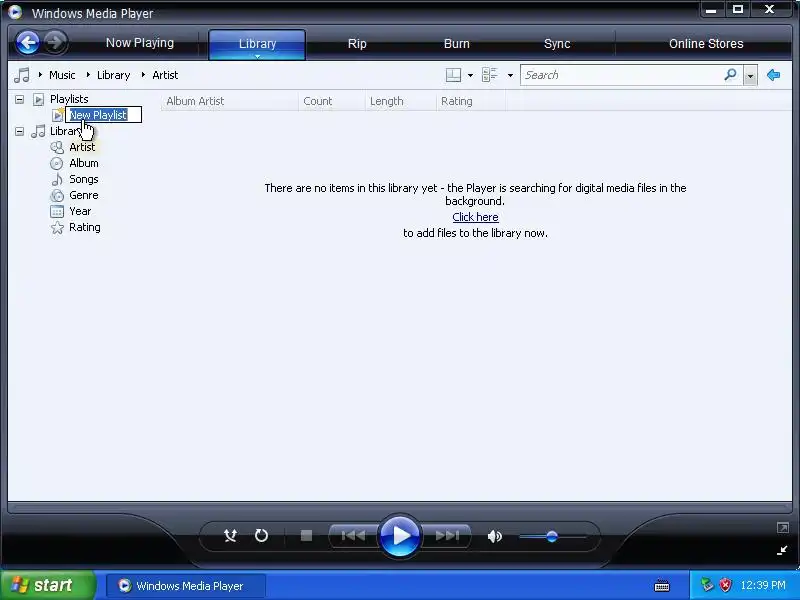800x600 pixels.
Task: Open the Sync tab
Action: click(557, 44)
